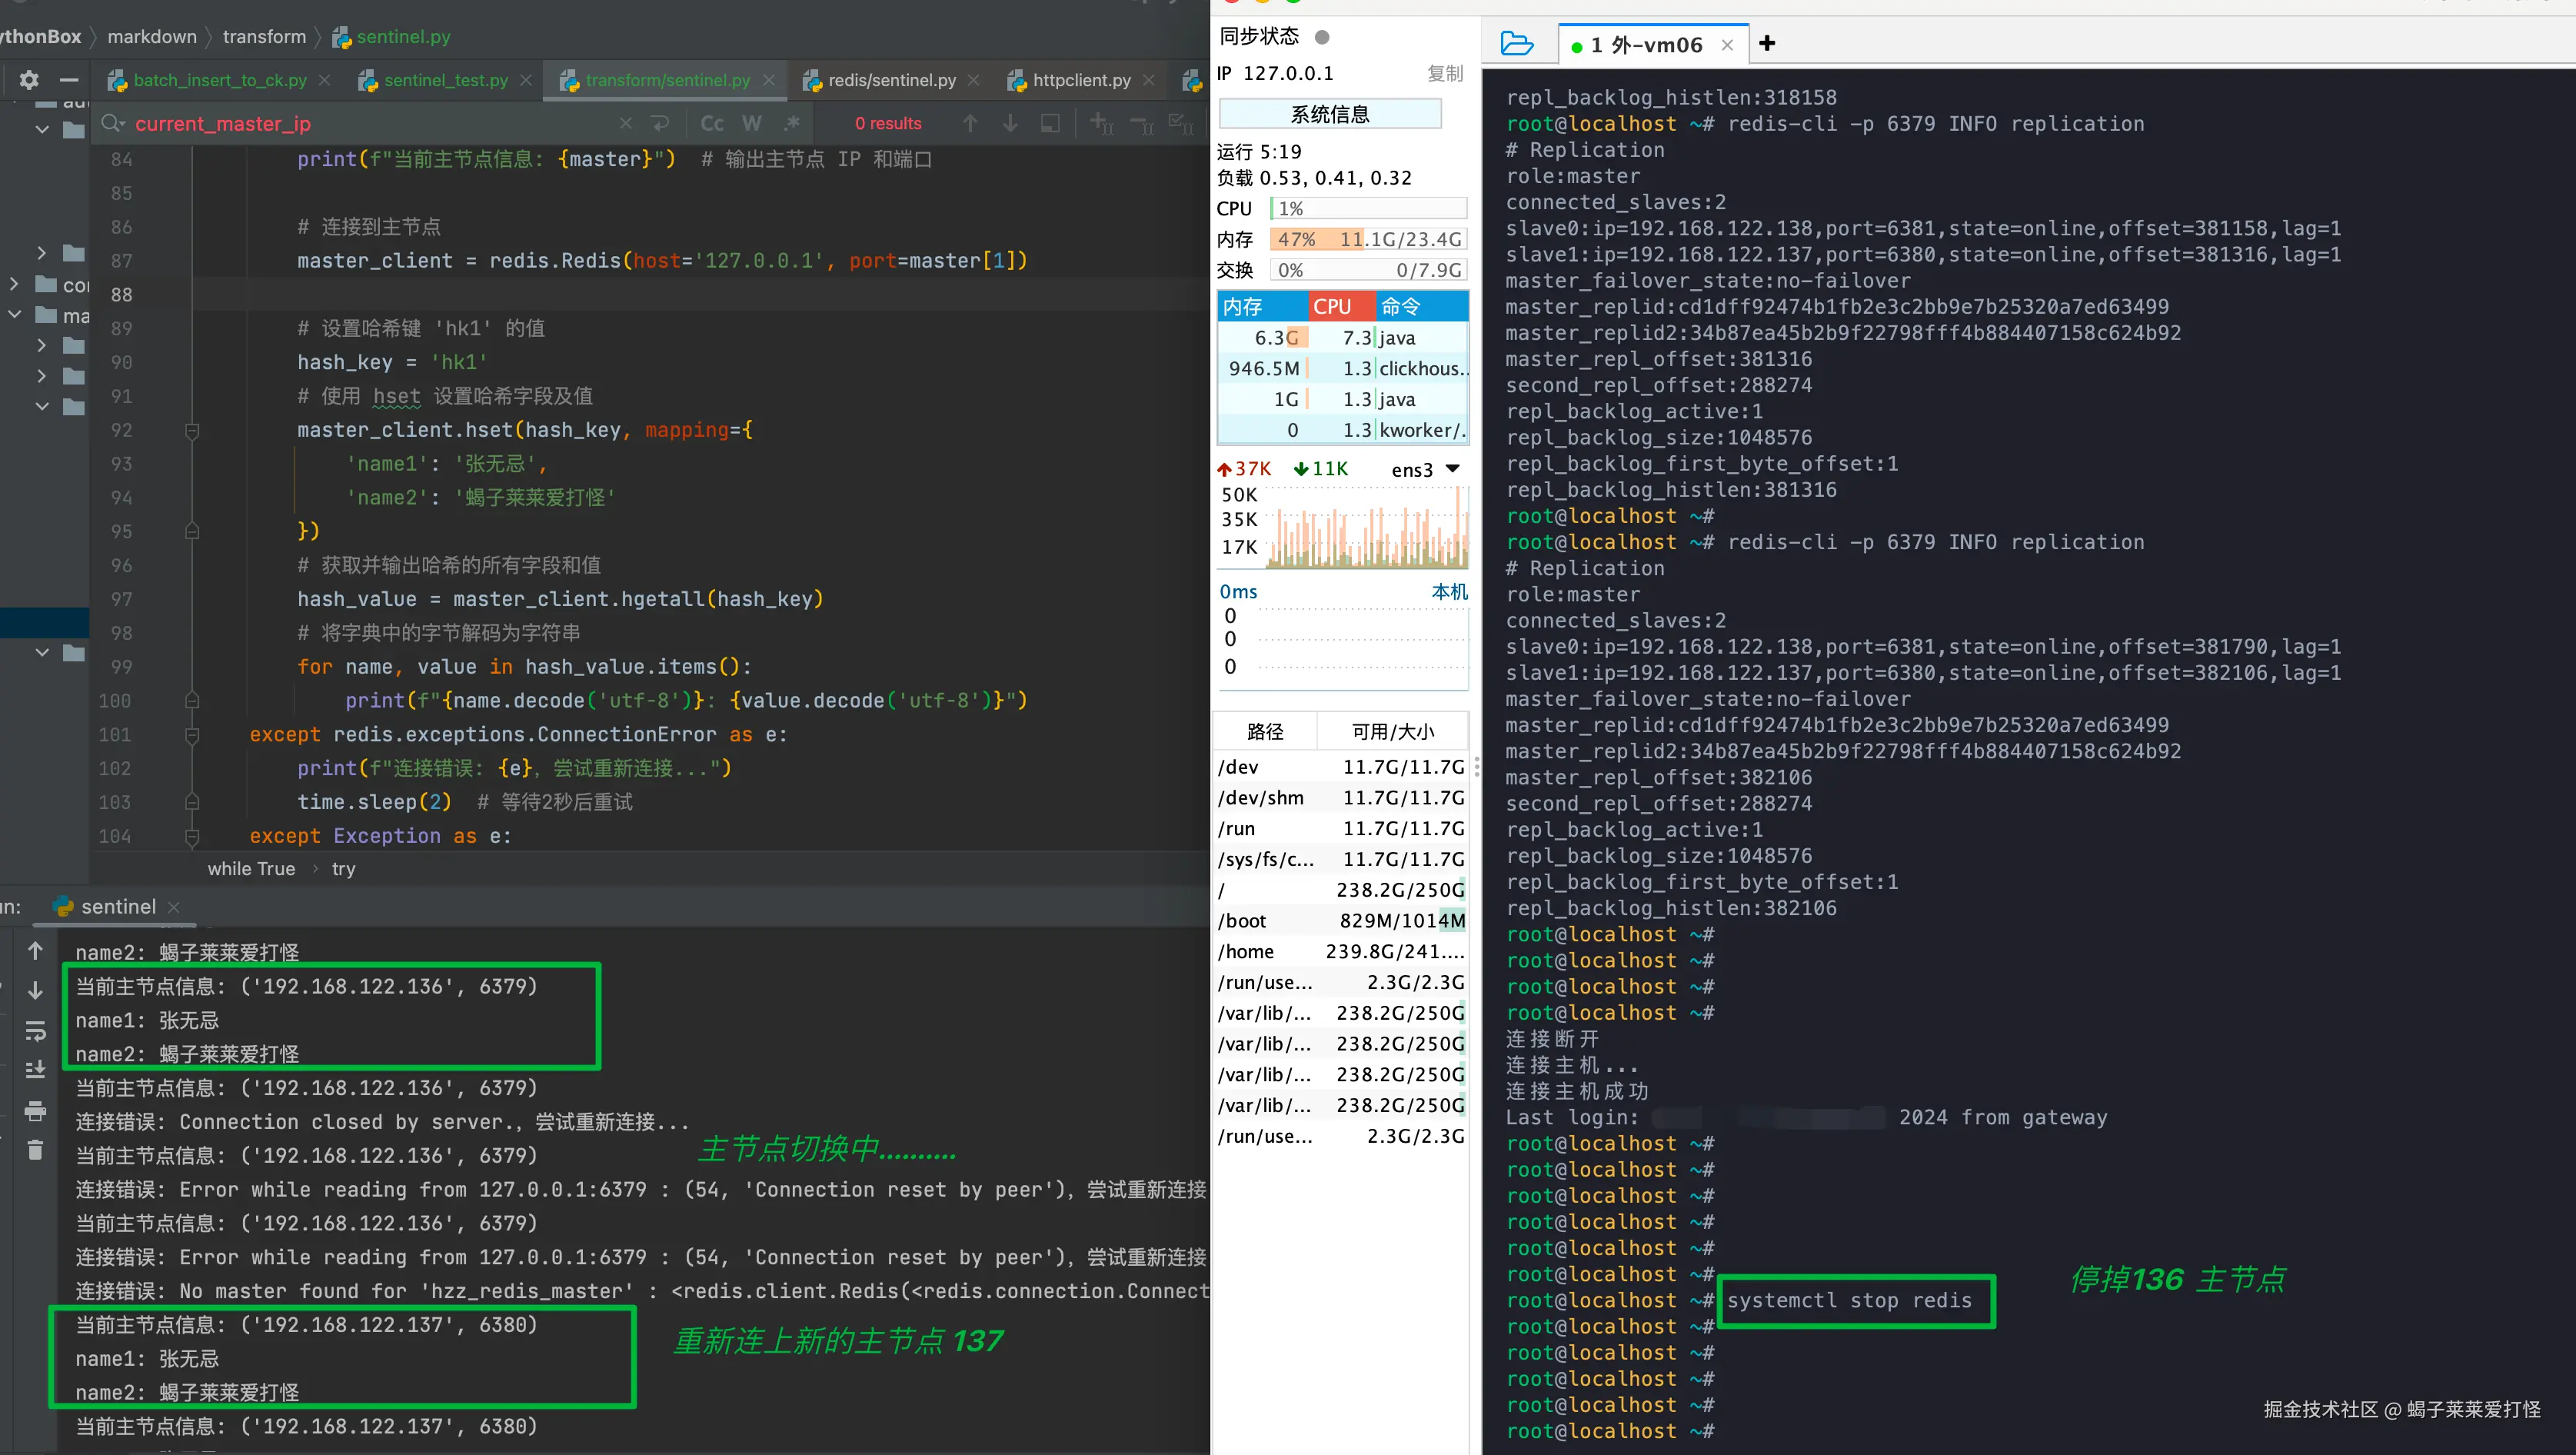Viewport: 2576px width, 1455px height.
Task: Toggle match case Cc option
Action: (712, 123)
